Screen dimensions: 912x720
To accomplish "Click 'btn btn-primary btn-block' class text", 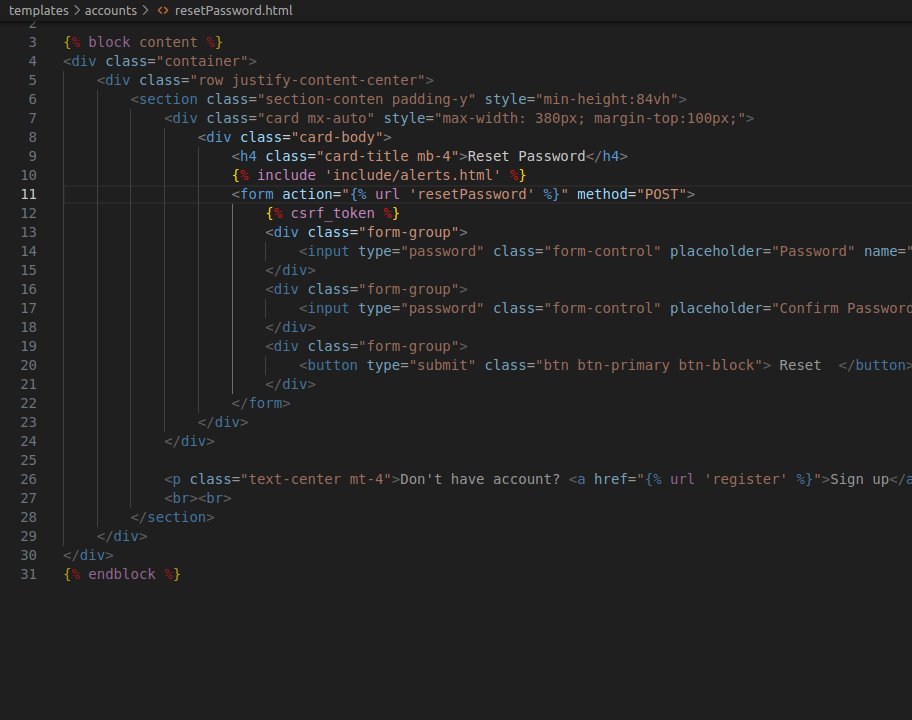I will (x=649, y=365).
